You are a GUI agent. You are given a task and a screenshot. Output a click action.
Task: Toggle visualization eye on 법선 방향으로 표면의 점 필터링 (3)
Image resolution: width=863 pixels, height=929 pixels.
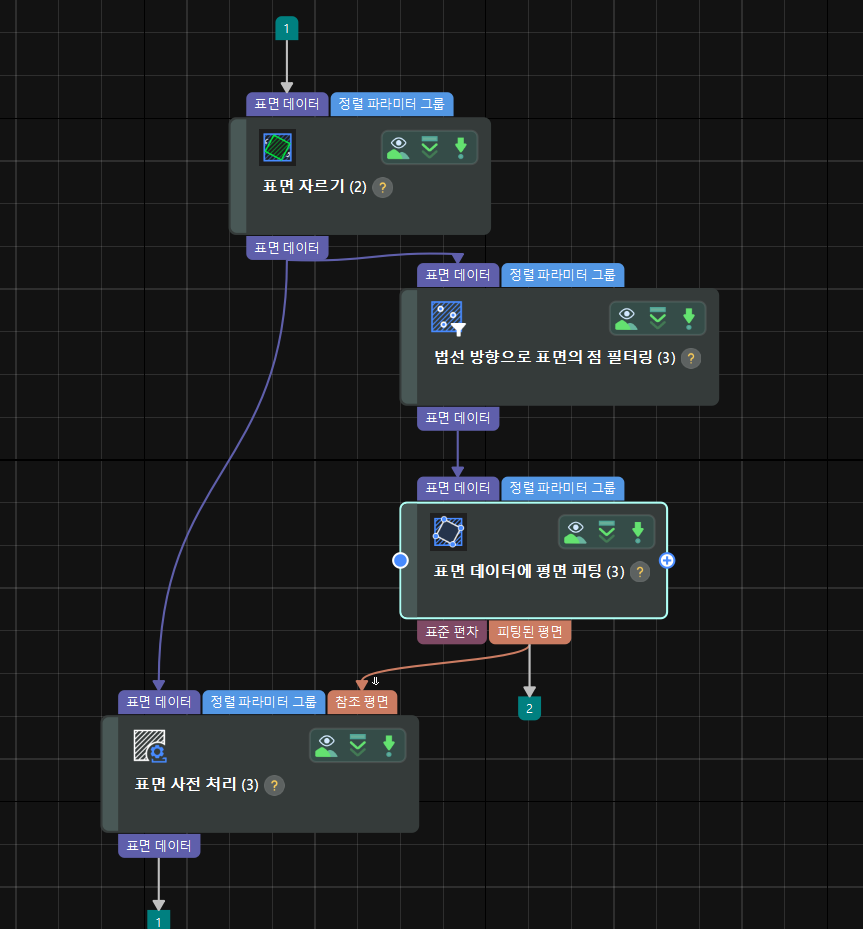pyautogui.click(x=626, y=318)
